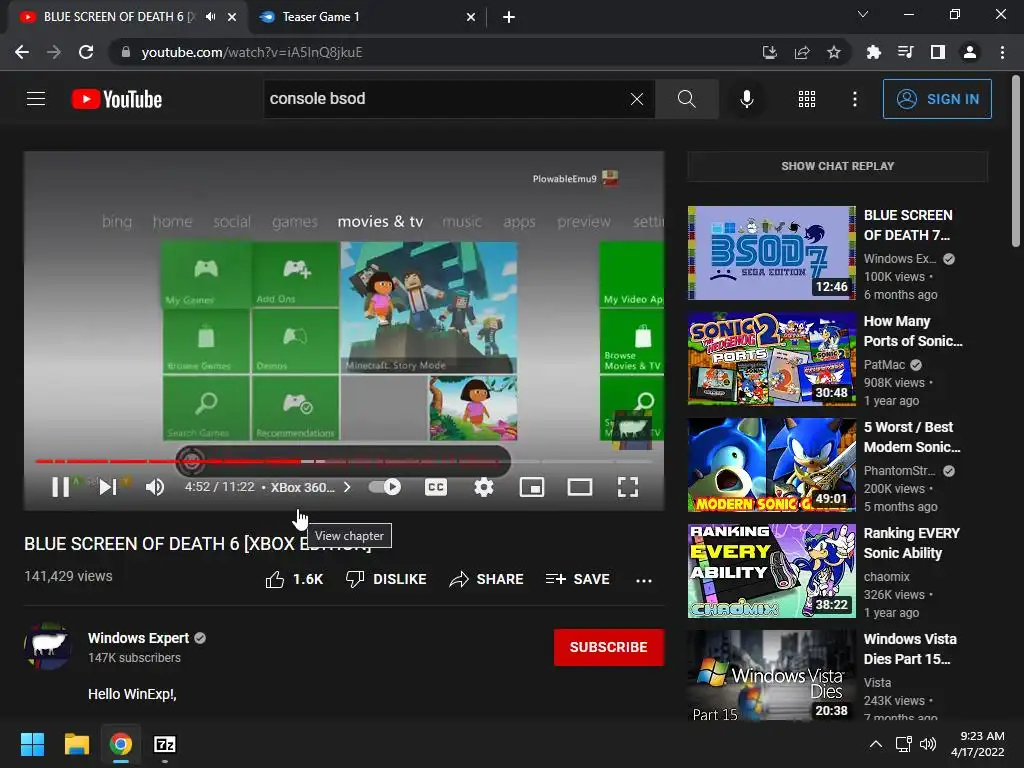1024x768 pixels.
Task: Toggle Chrome side panel
Action: [937, 52]
